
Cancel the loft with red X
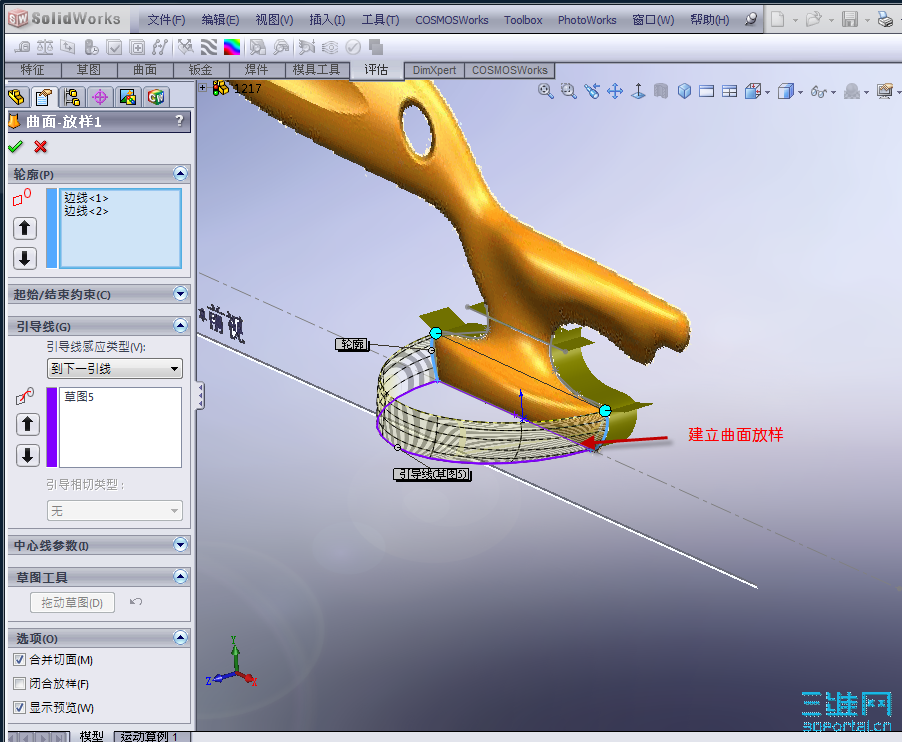click(x=40, y=147)
